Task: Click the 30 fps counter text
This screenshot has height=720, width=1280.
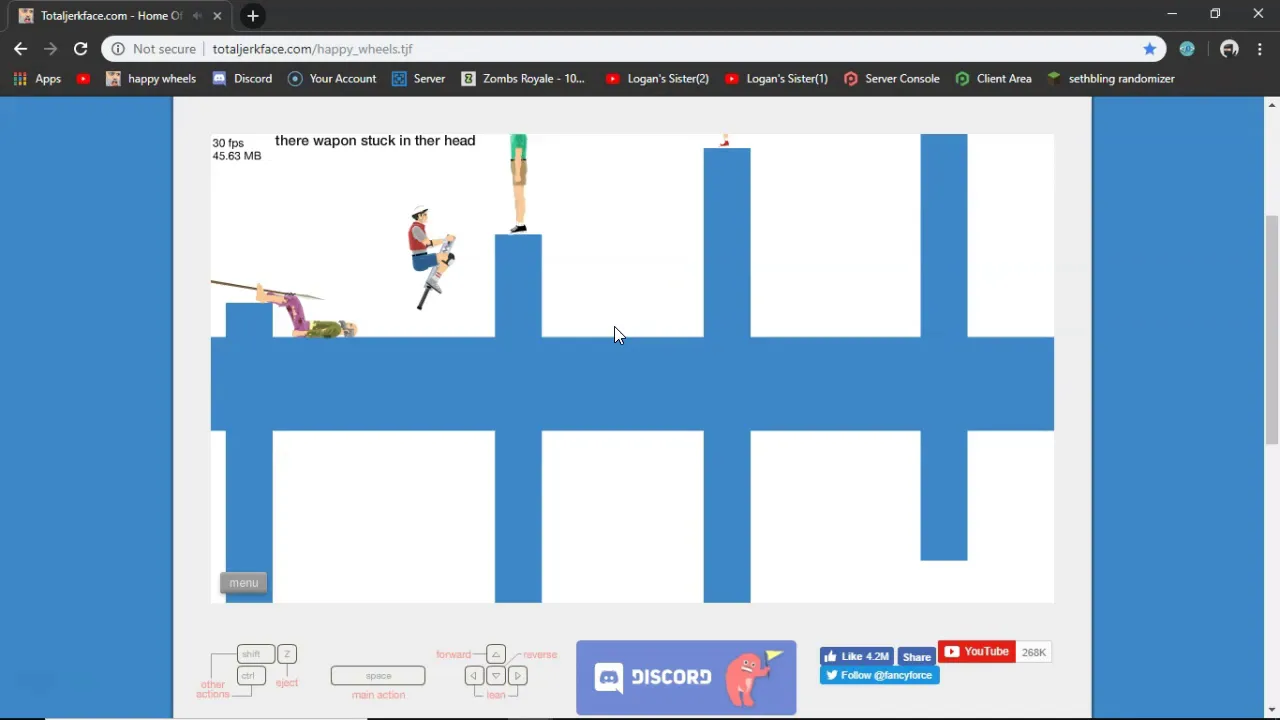Action: point(228,143)
